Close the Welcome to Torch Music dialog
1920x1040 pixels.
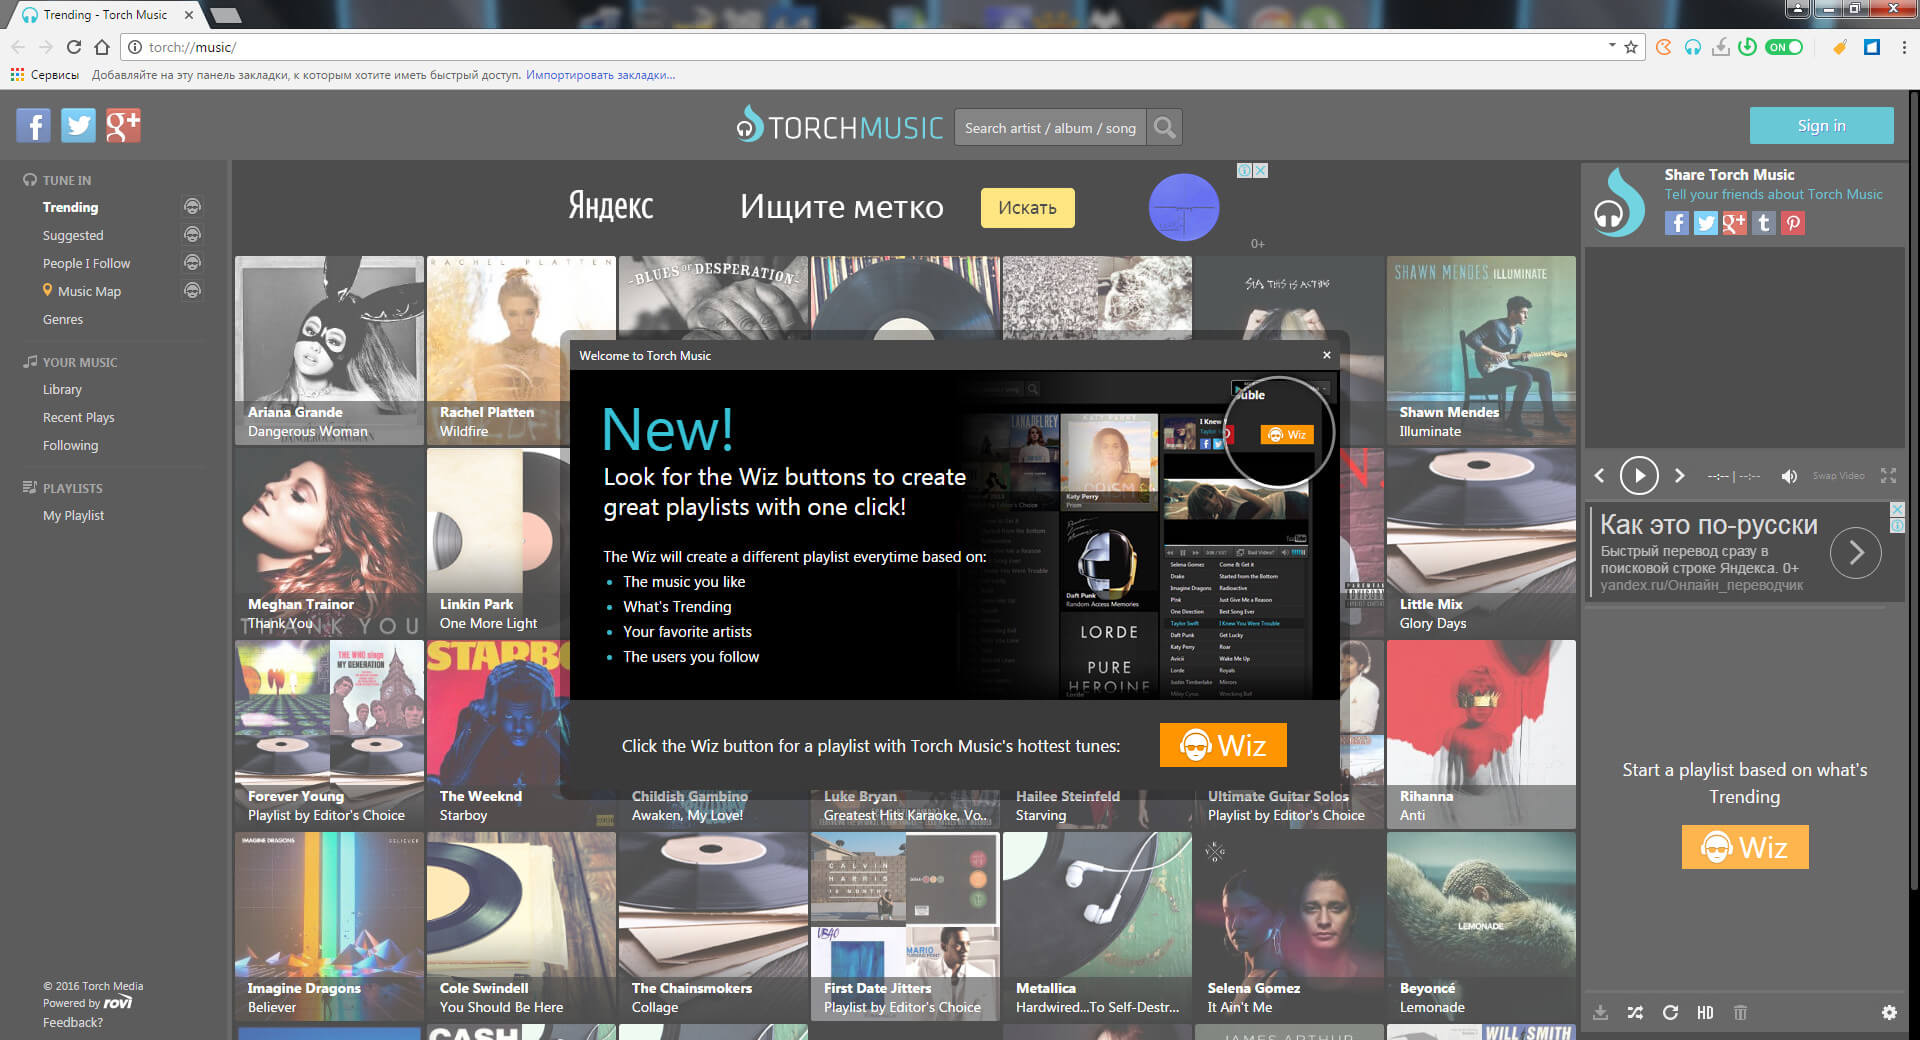click(1327, 355)
